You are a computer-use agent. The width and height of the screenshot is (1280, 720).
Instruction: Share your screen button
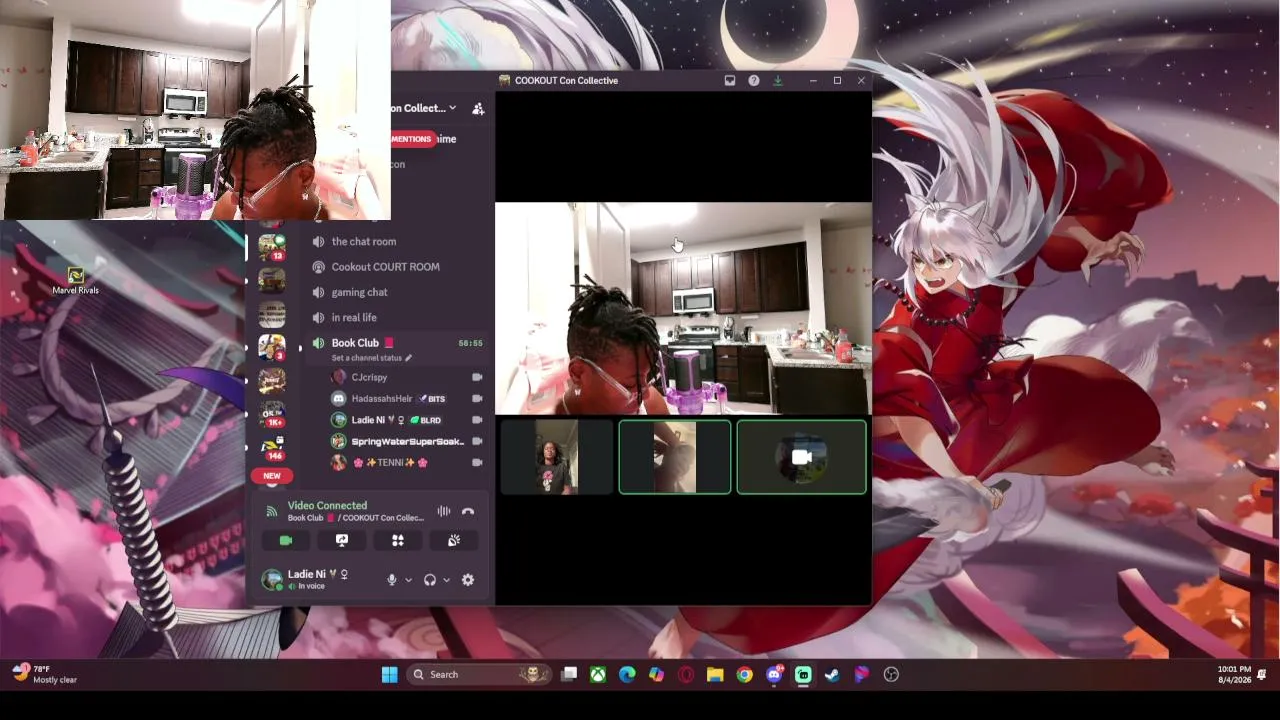[342, 540]
